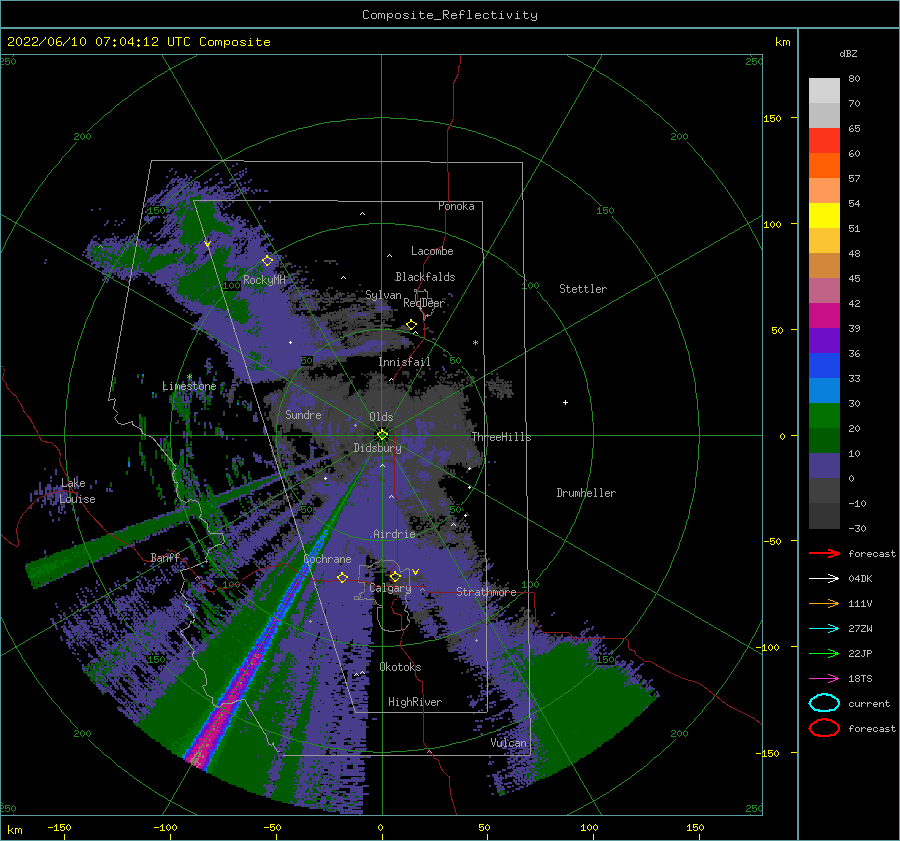The width and height of the screenshot is (900, 841).
Task: Click the asterisk marker above Limestone
Action: (x=189, y=377)
